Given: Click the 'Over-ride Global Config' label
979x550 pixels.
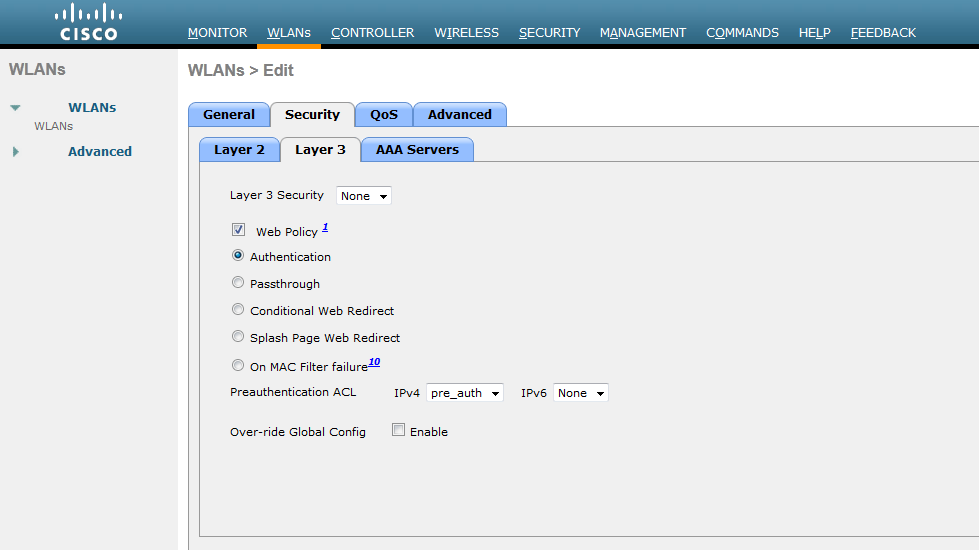Looking at the screenshot, I should click(298, 432).
